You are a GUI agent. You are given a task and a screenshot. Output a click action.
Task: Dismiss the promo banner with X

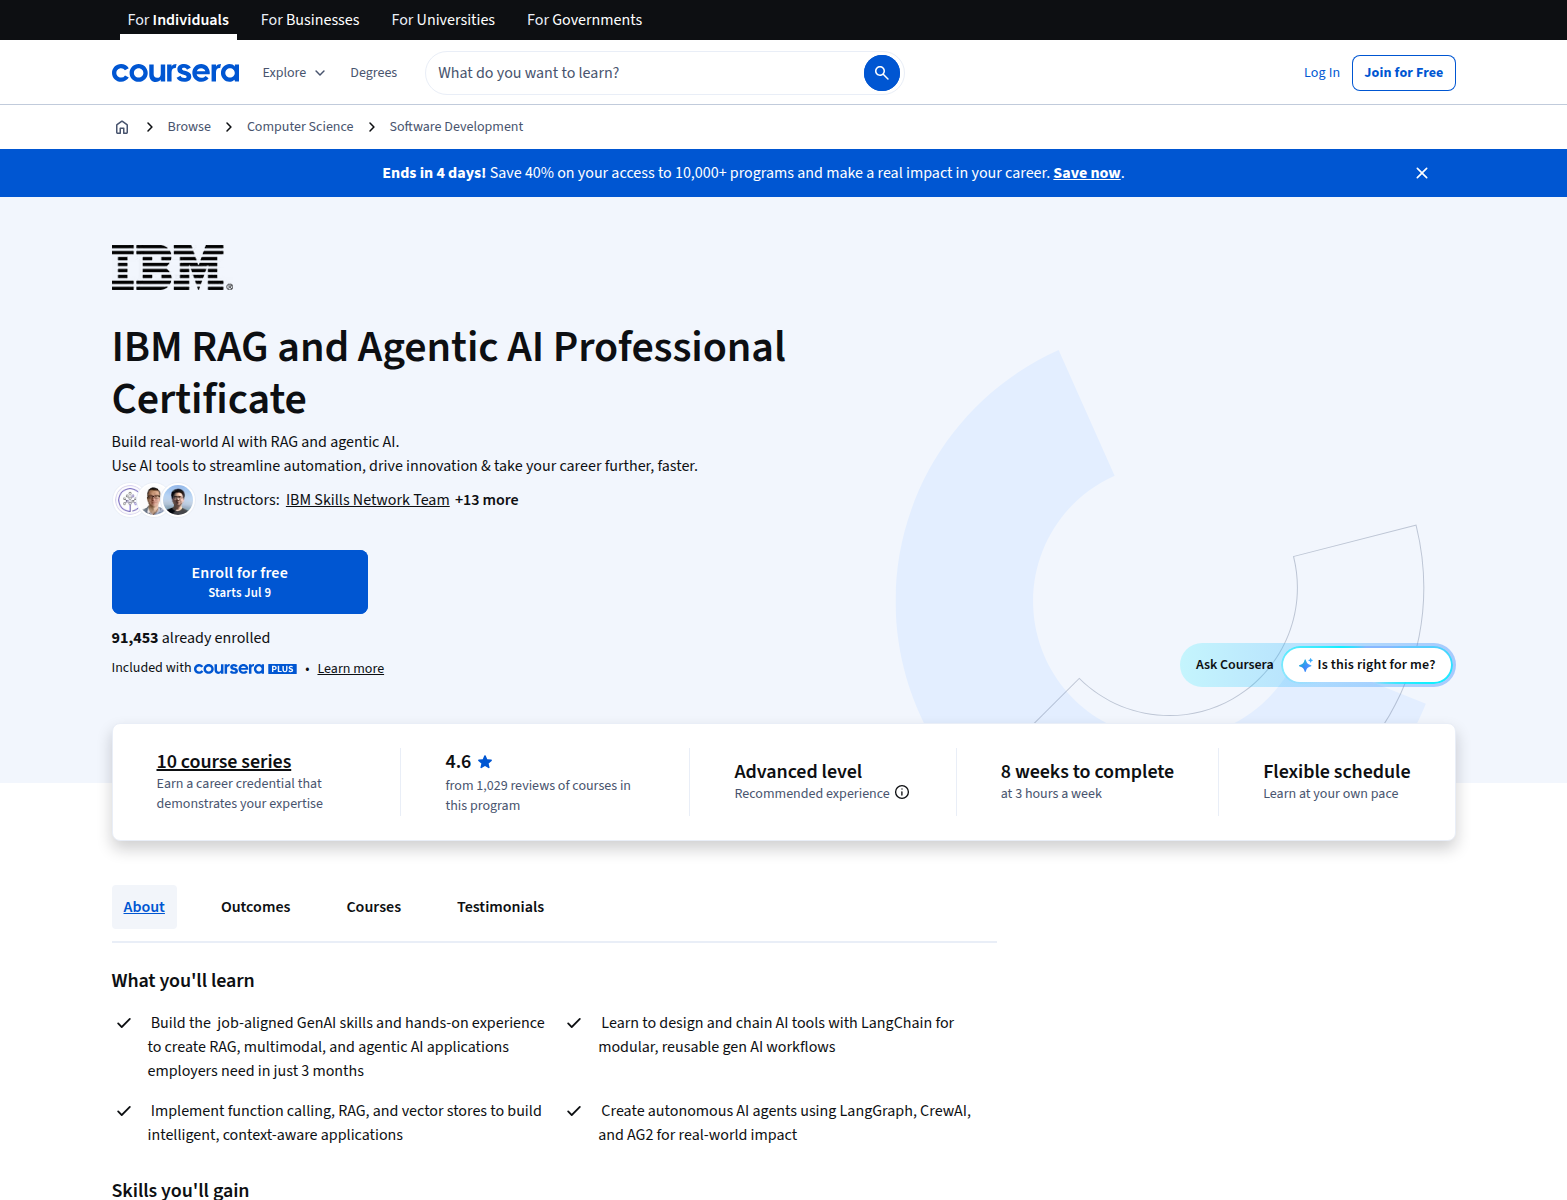(1422, 173)
